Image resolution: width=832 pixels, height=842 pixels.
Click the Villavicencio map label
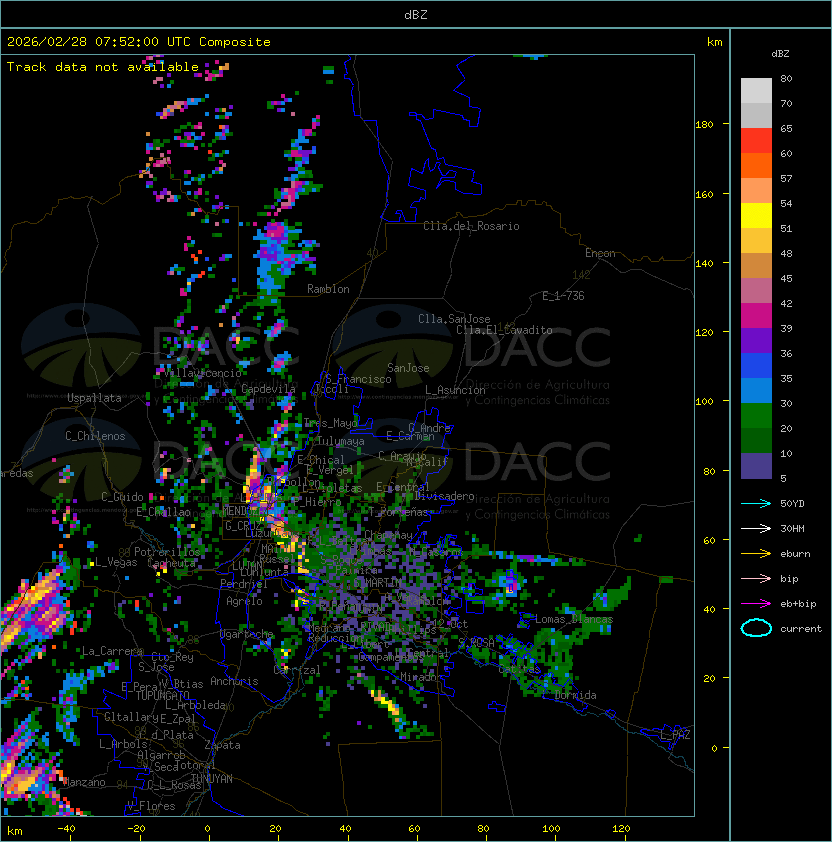(200, 373)
